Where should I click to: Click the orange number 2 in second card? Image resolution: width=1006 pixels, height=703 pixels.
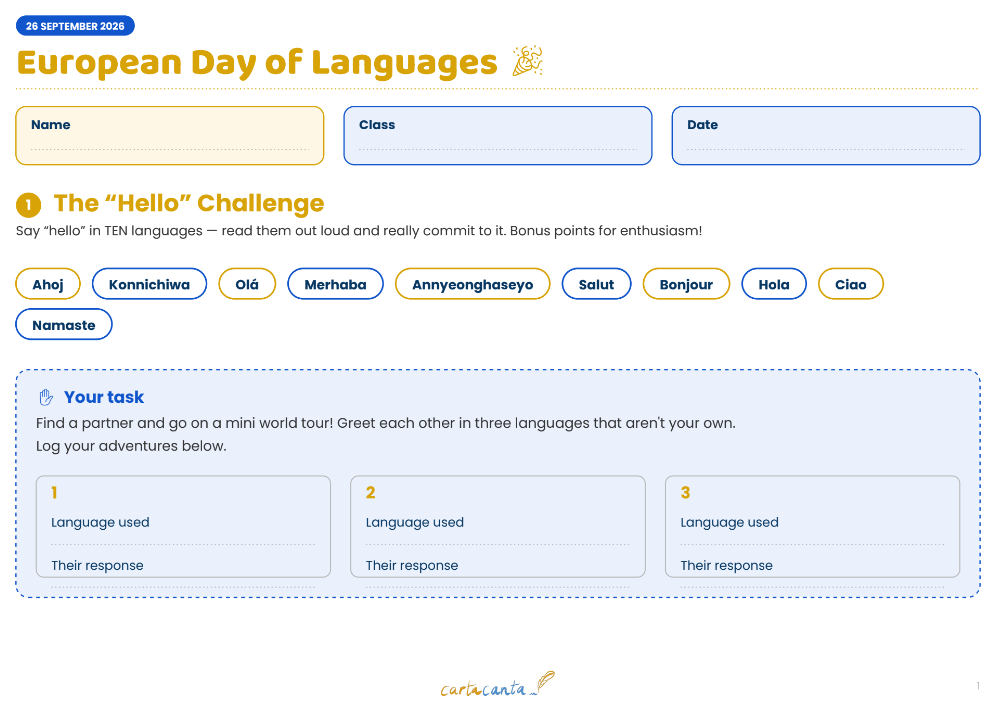370,493
